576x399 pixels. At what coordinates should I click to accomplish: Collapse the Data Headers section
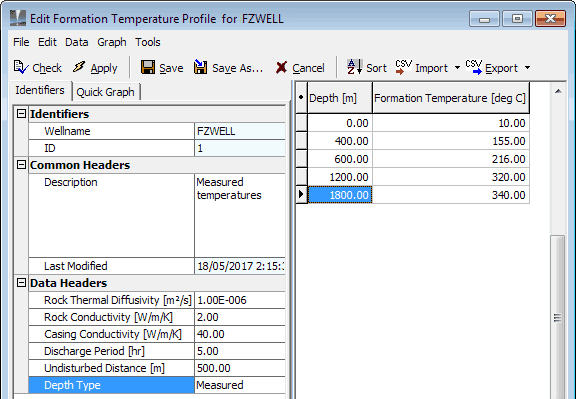[21, 283]
